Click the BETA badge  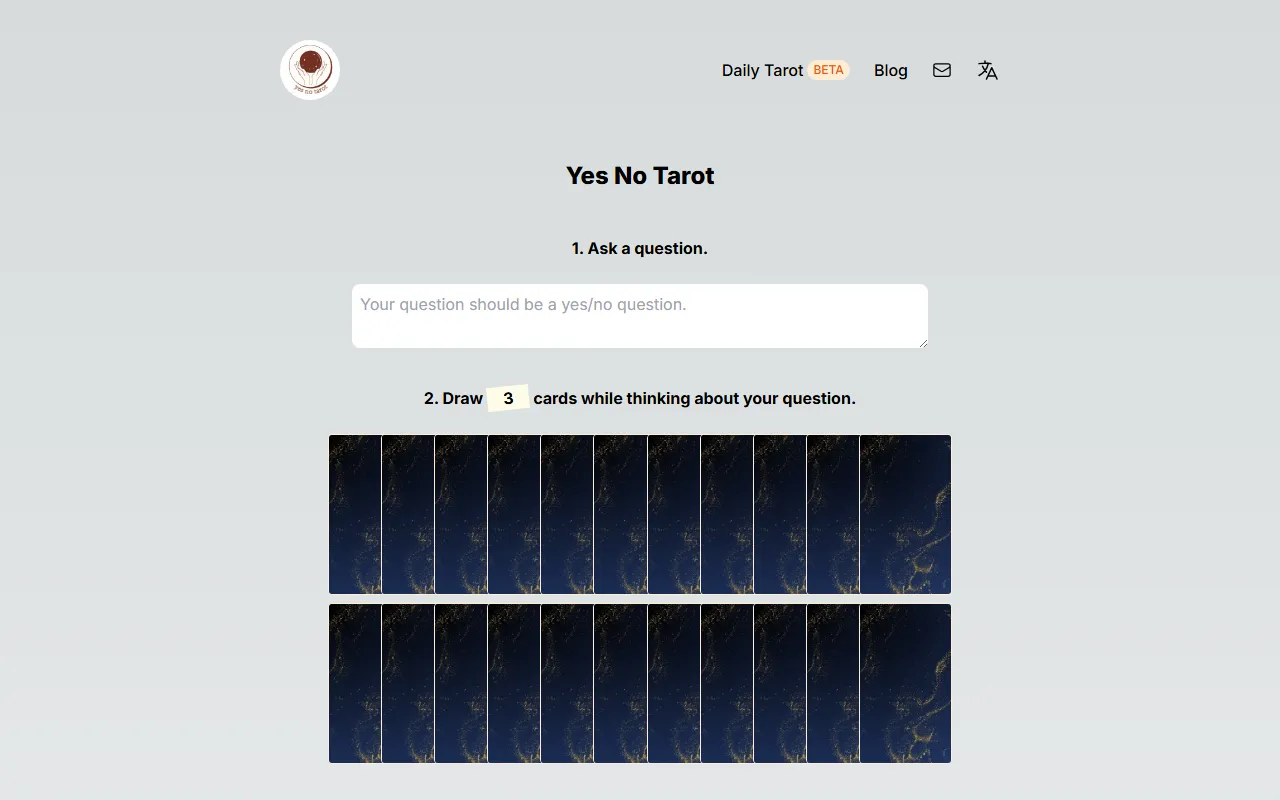pyautogui.click(x=828, y=70)
